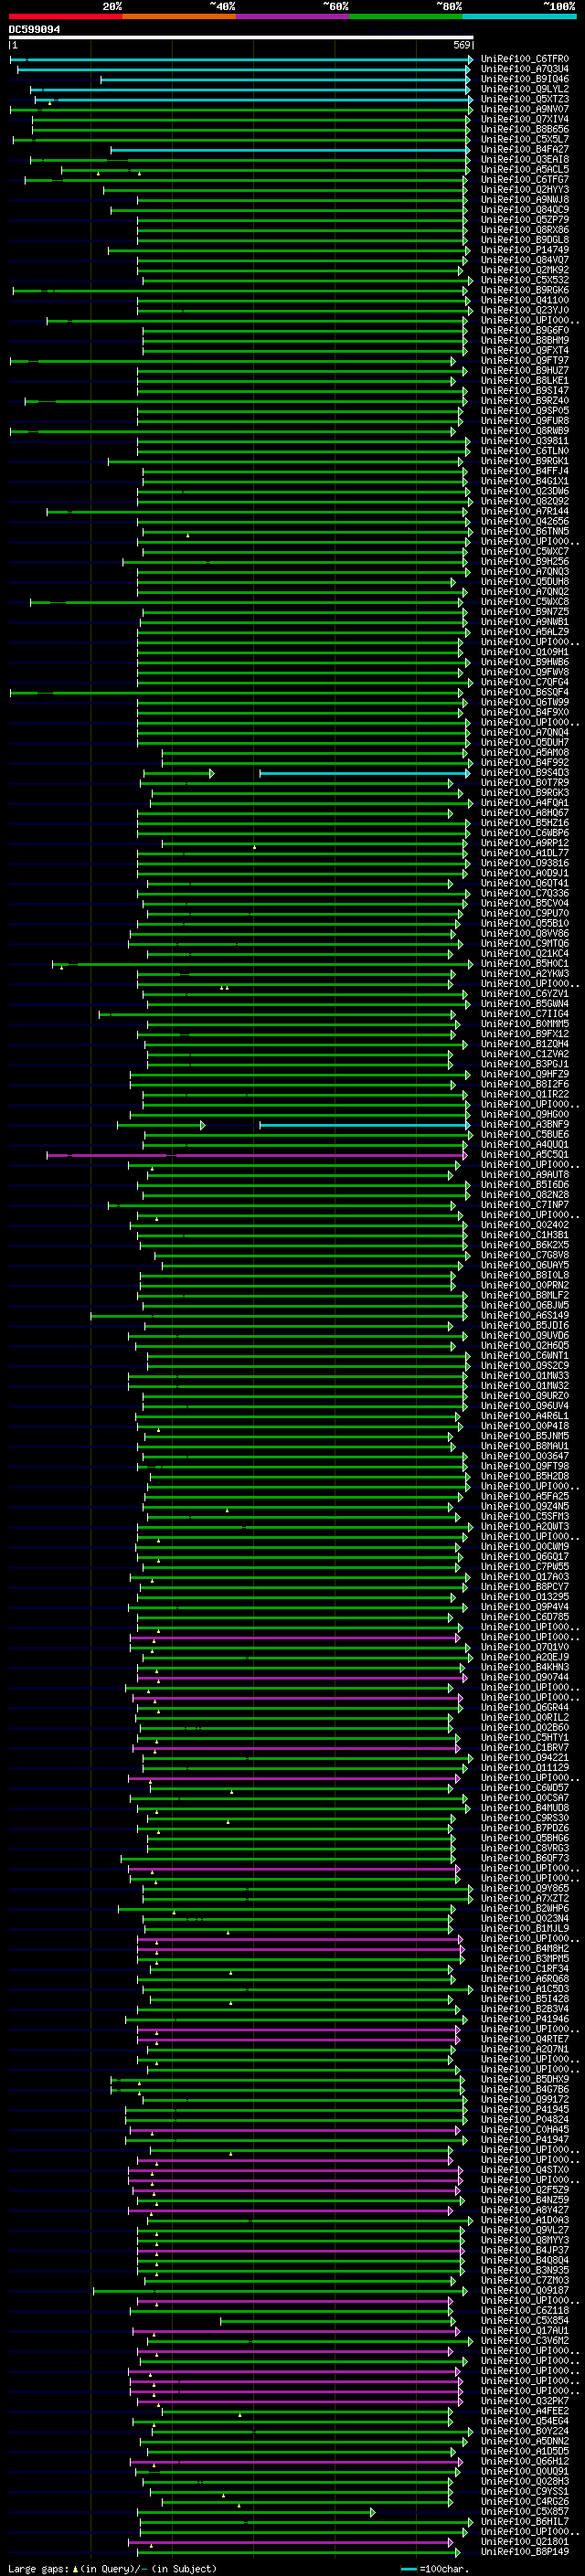Select the UniRef100_B8B656 label
Screen dimensions: 585x2576
(524, 129)
